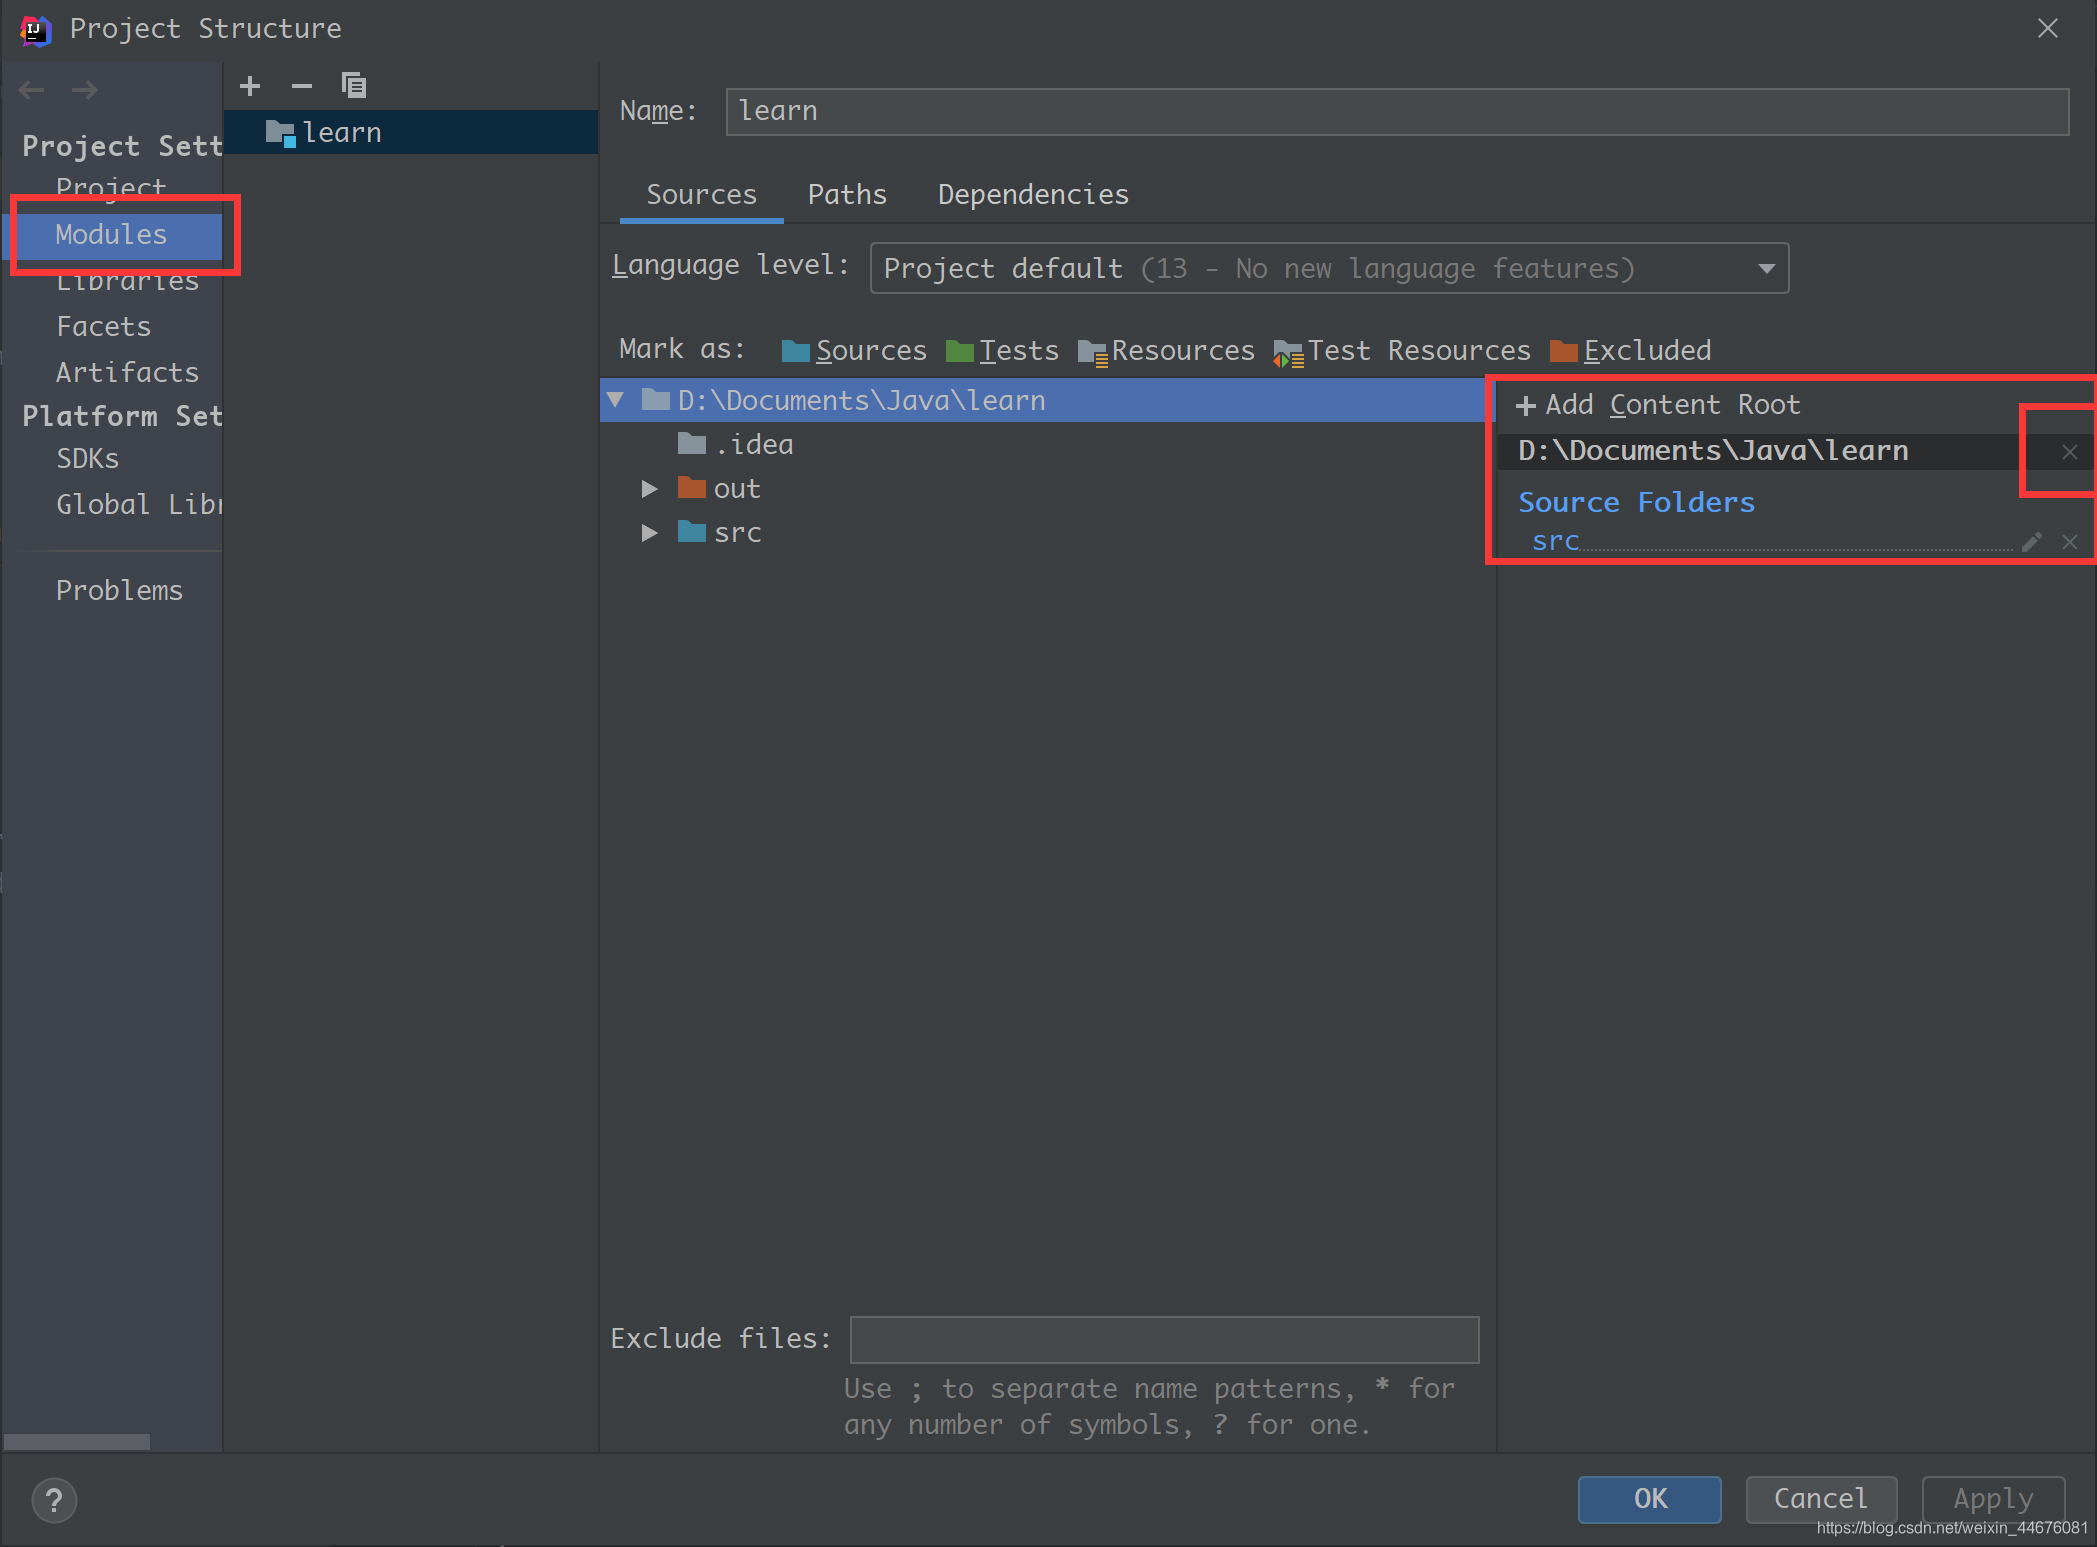Click Apply button to save changes
The width and height of the screenshot is (2097, 1547).
[x=1991, y=1498]
